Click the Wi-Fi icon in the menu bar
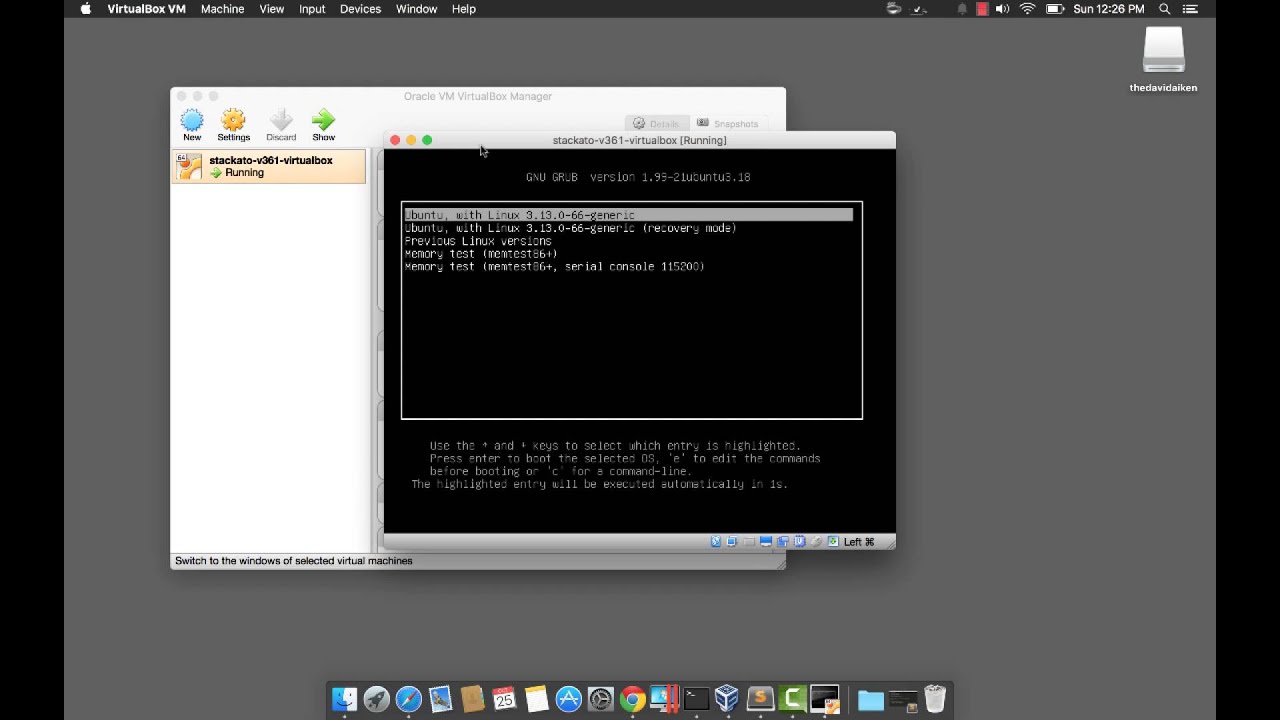The height and width of the screenshot is (720, 1280). (1028, 9)
